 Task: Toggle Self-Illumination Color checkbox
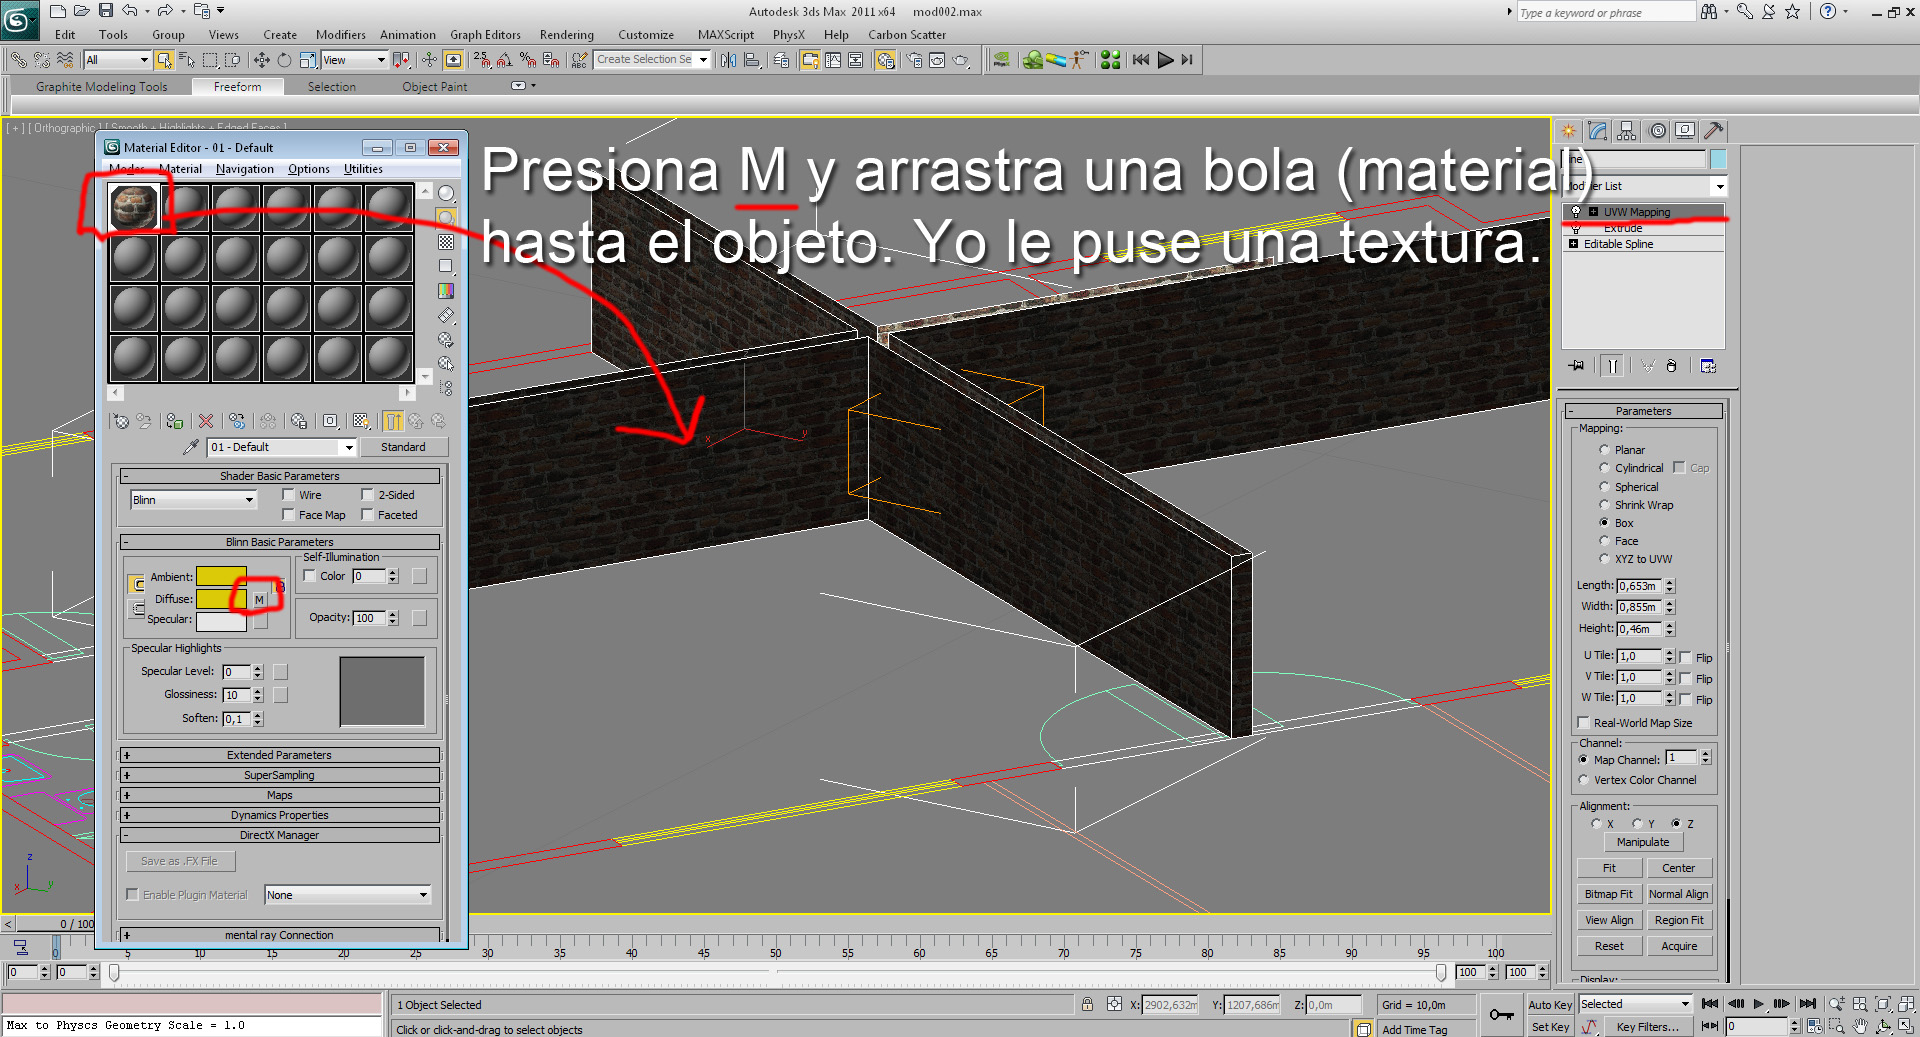coord(310,576)
